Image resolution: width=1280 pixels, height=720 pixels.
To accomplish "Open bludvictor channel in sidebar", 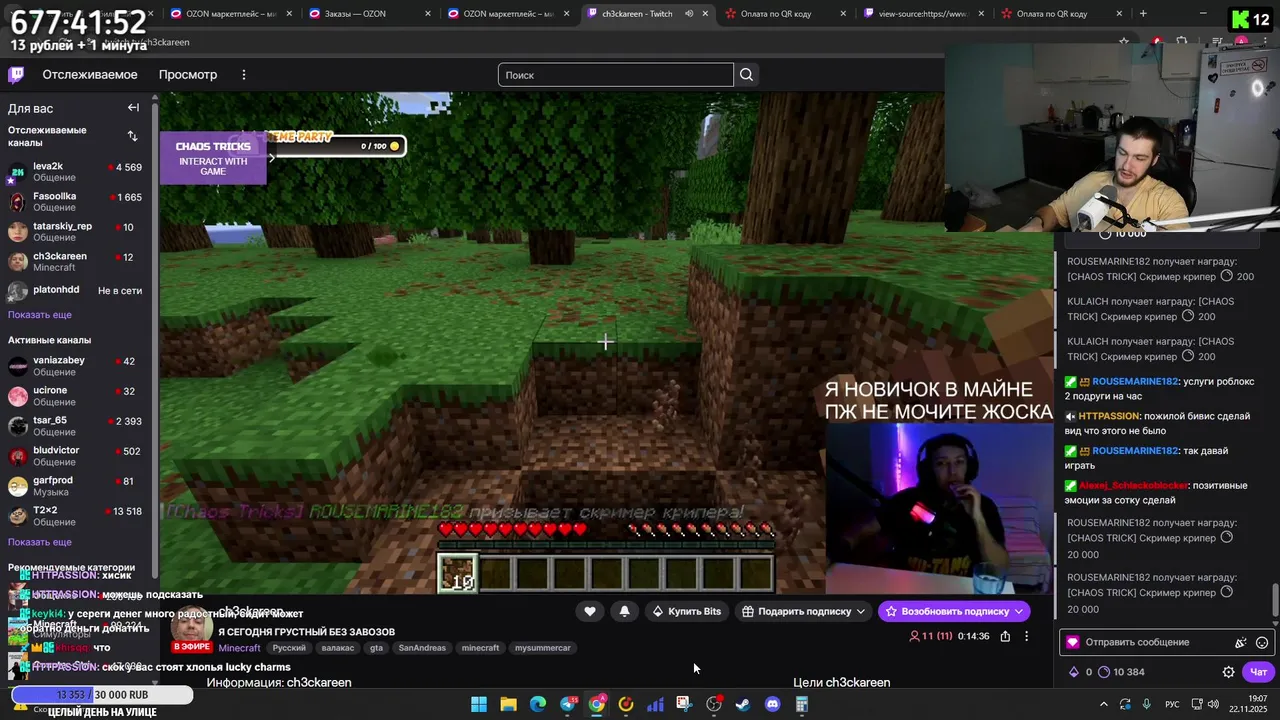I will [x=76, y=456].
